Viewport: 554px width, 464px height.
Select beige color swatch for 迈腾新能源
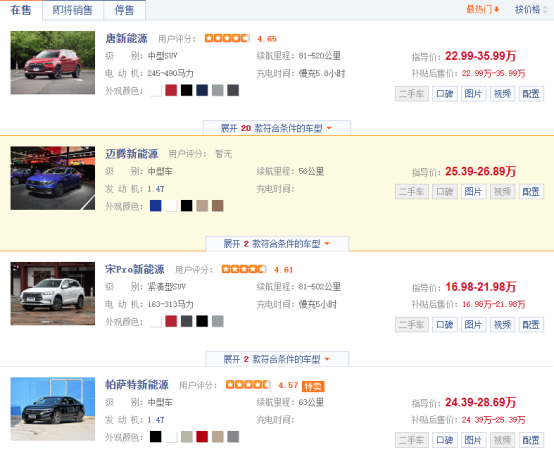tap(202, 206)
